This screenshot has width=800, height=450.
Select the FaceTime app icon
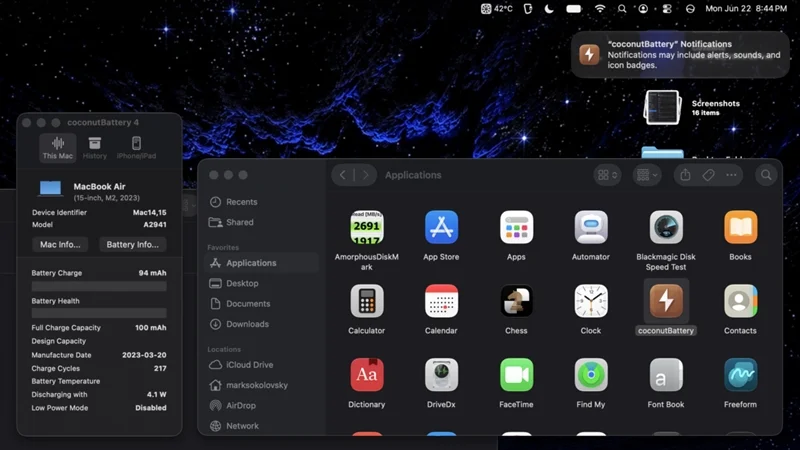tap(516, 374)
